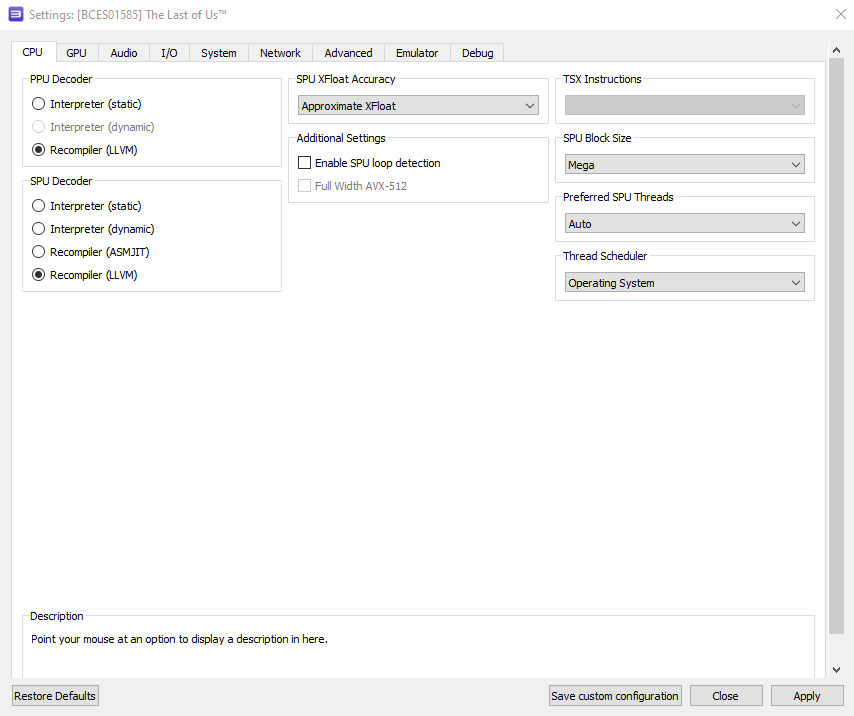Open the Debug tab

tap(477, 53)
